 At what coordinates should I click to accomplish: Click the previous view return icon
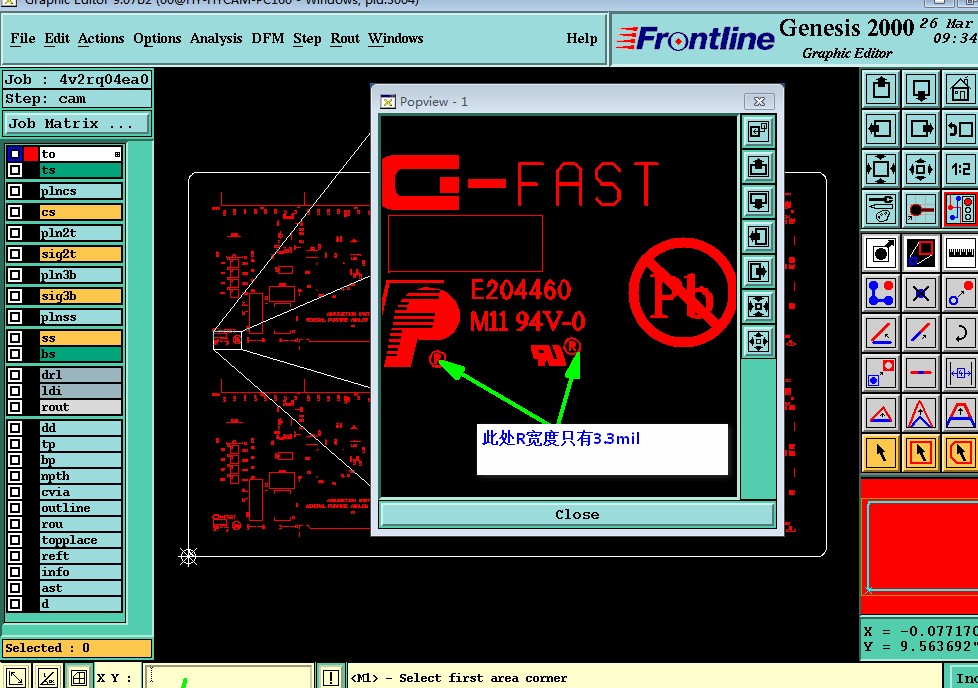961,129
